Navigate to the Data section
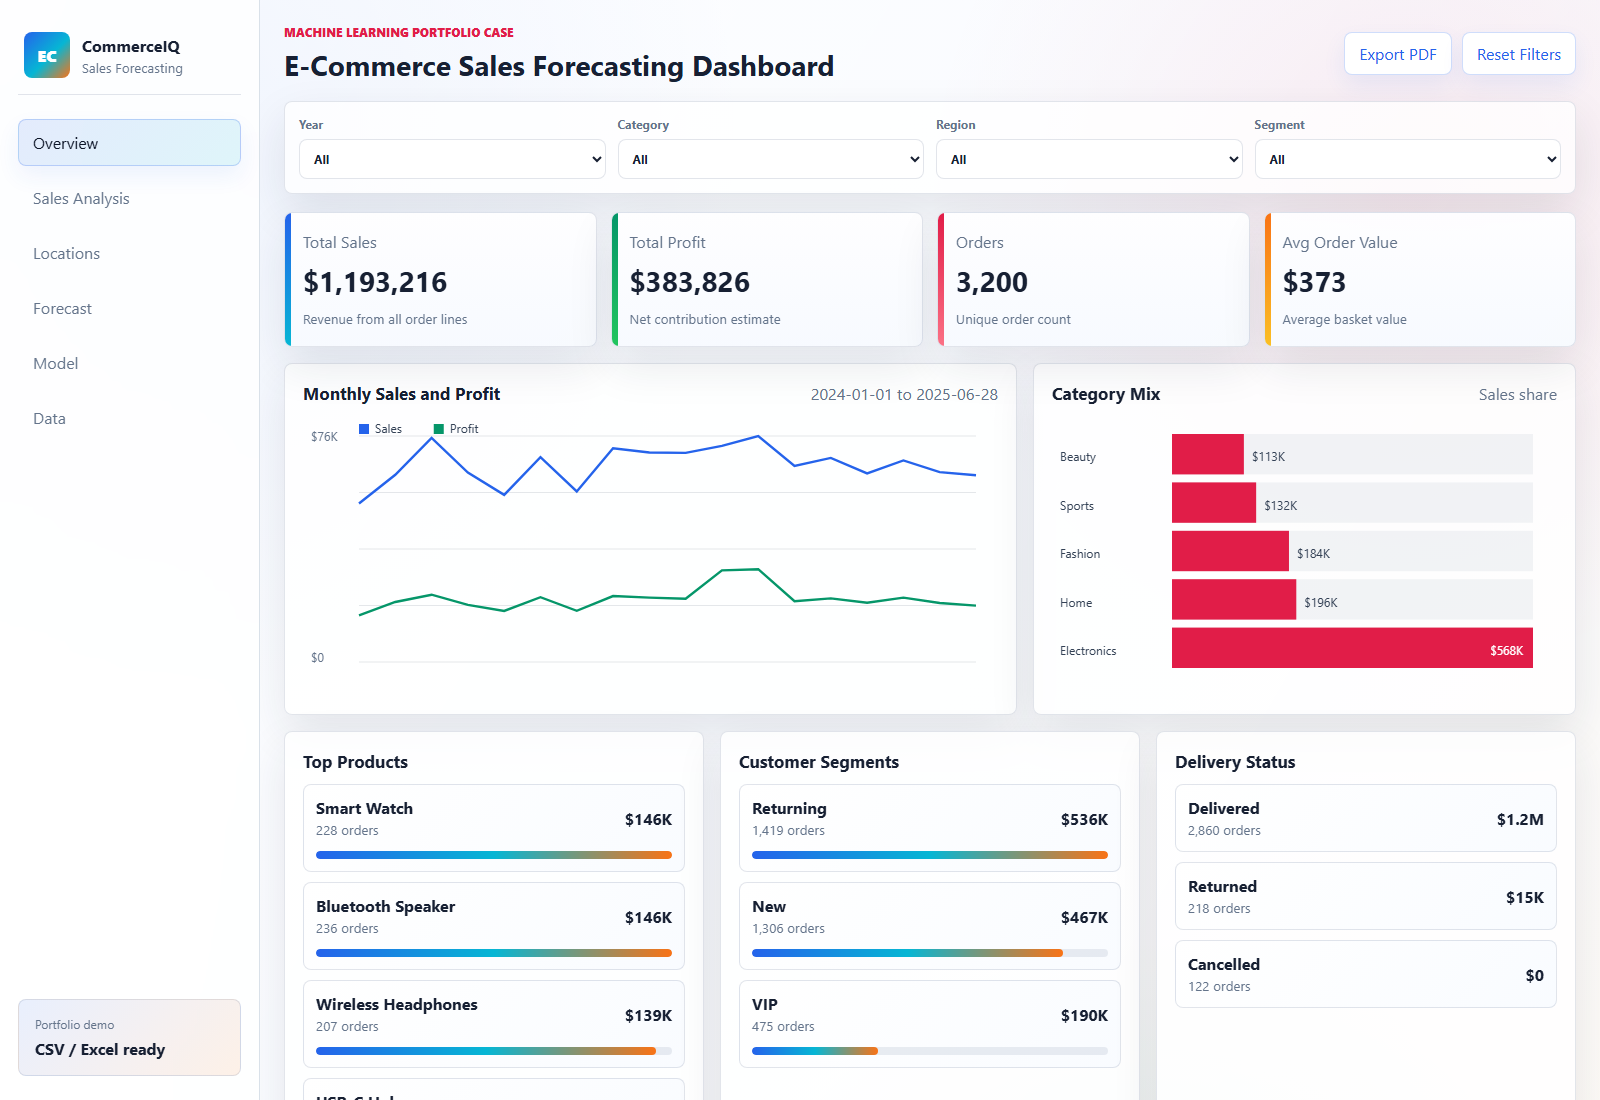Image resolution: width=1600 pixels, height=1100 pixels. coord(129,418)
